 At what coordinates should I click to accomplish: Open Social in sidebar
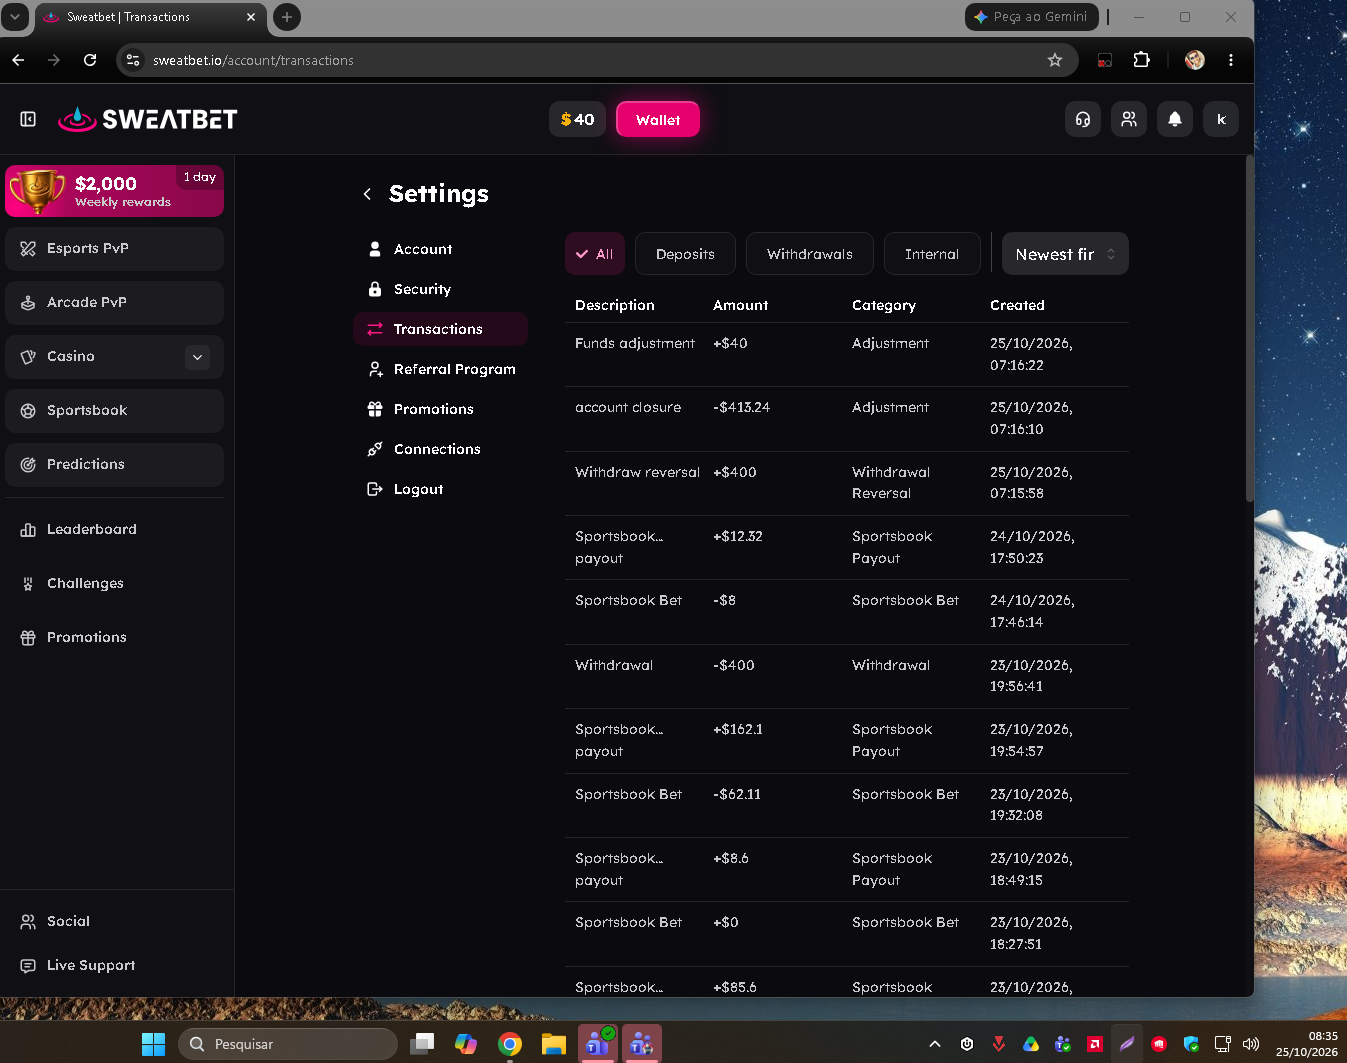pyautogui.click(x=114, y=921)
